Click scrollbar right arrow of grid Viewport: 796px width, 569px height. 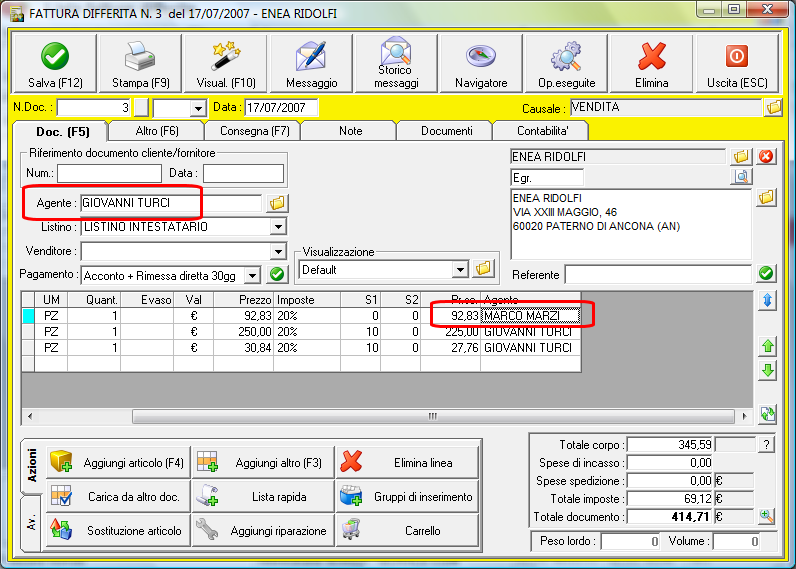744,416
